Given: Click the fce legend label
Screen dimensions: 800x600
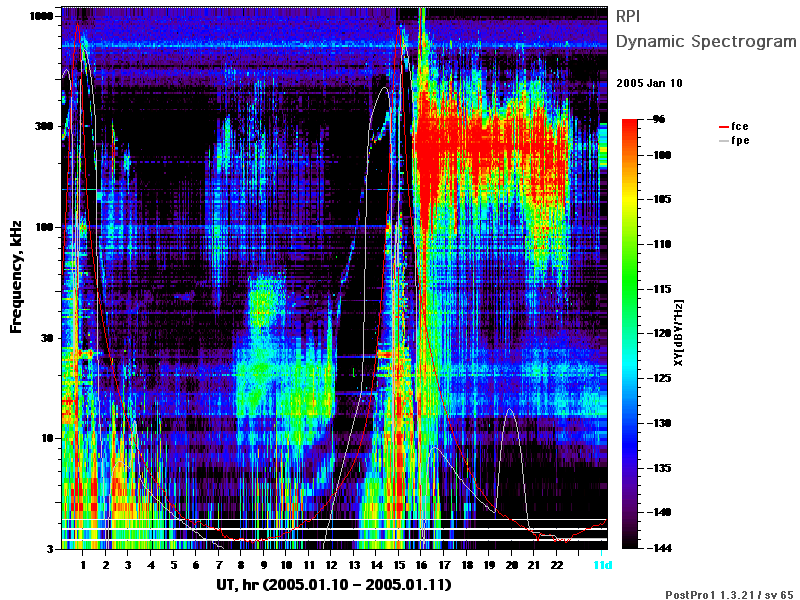Looking at the screenshot, I should (x=740, y=126).
